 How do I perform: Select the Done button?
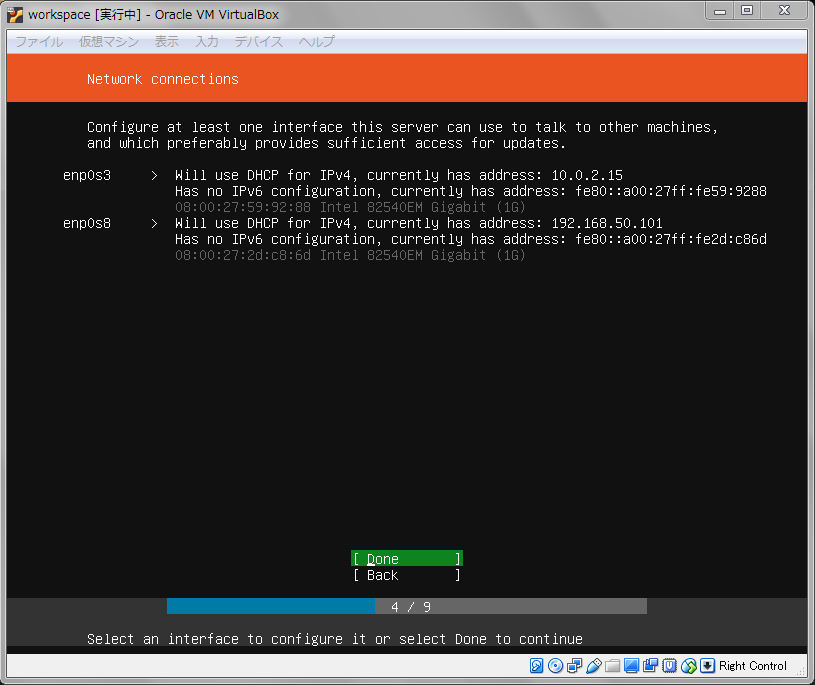407,559
